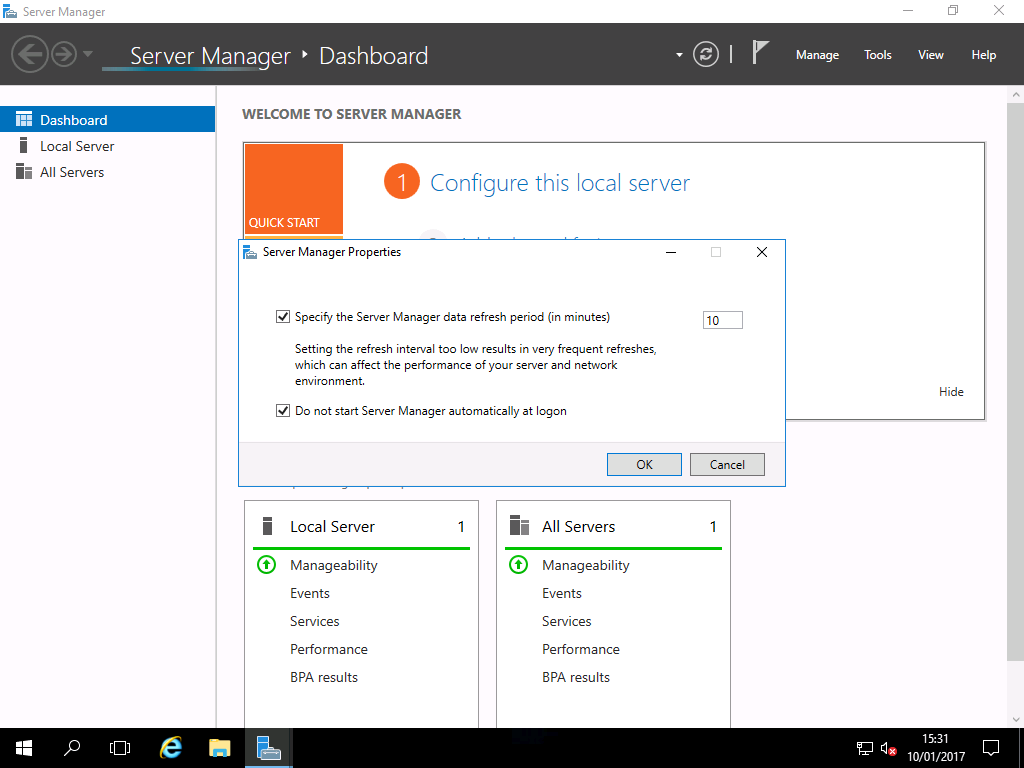Open Performance in All Servers tile
This screenshot has height=768, width=1024.
point(581,649)
